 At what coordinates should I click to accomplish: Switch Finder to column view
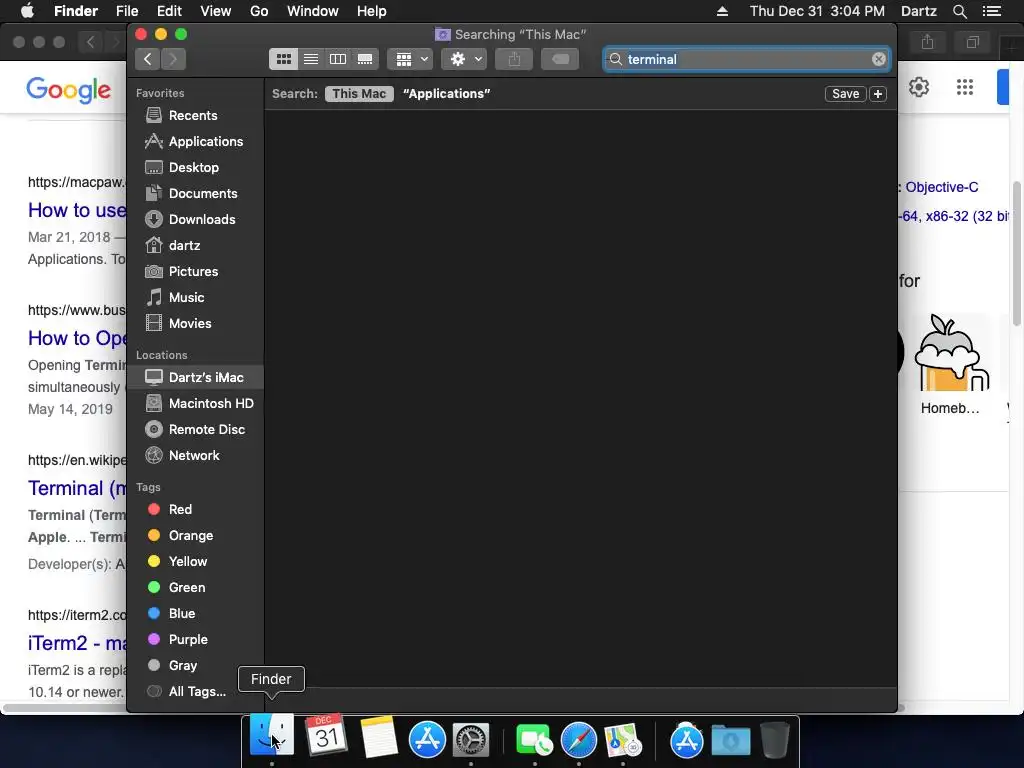pyautogui.click(x=338, y=59)
